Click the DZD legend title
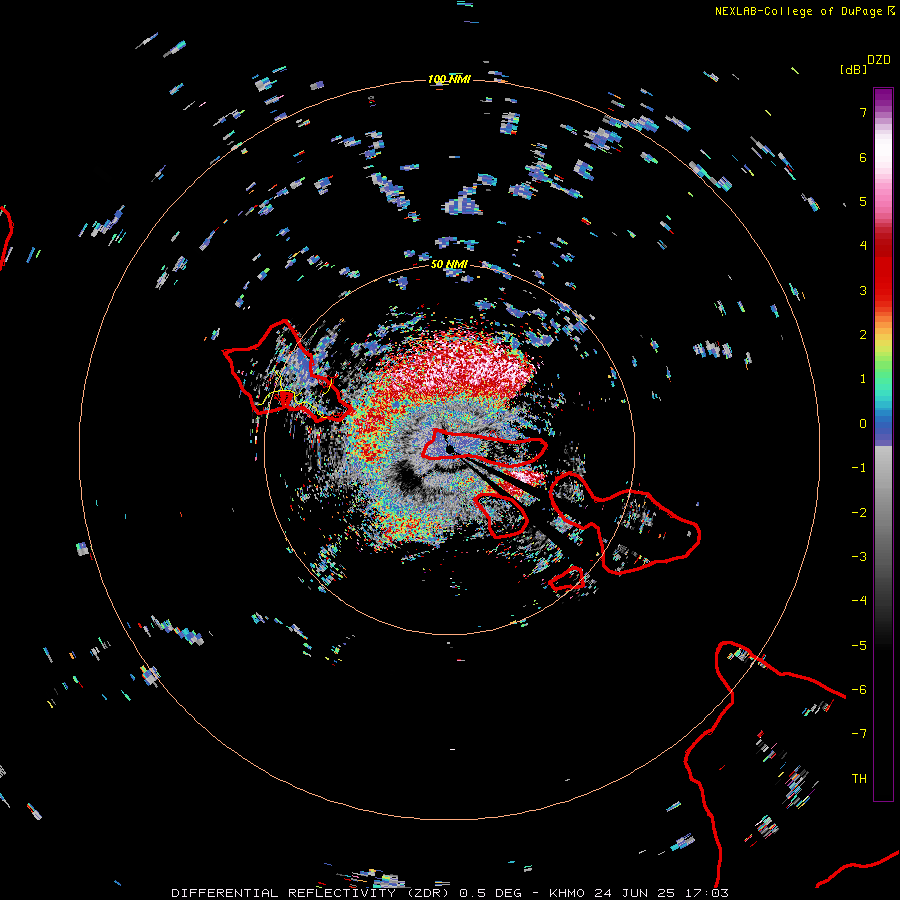The width and height of the screenshot is (900, 900). tap(879, 60)
